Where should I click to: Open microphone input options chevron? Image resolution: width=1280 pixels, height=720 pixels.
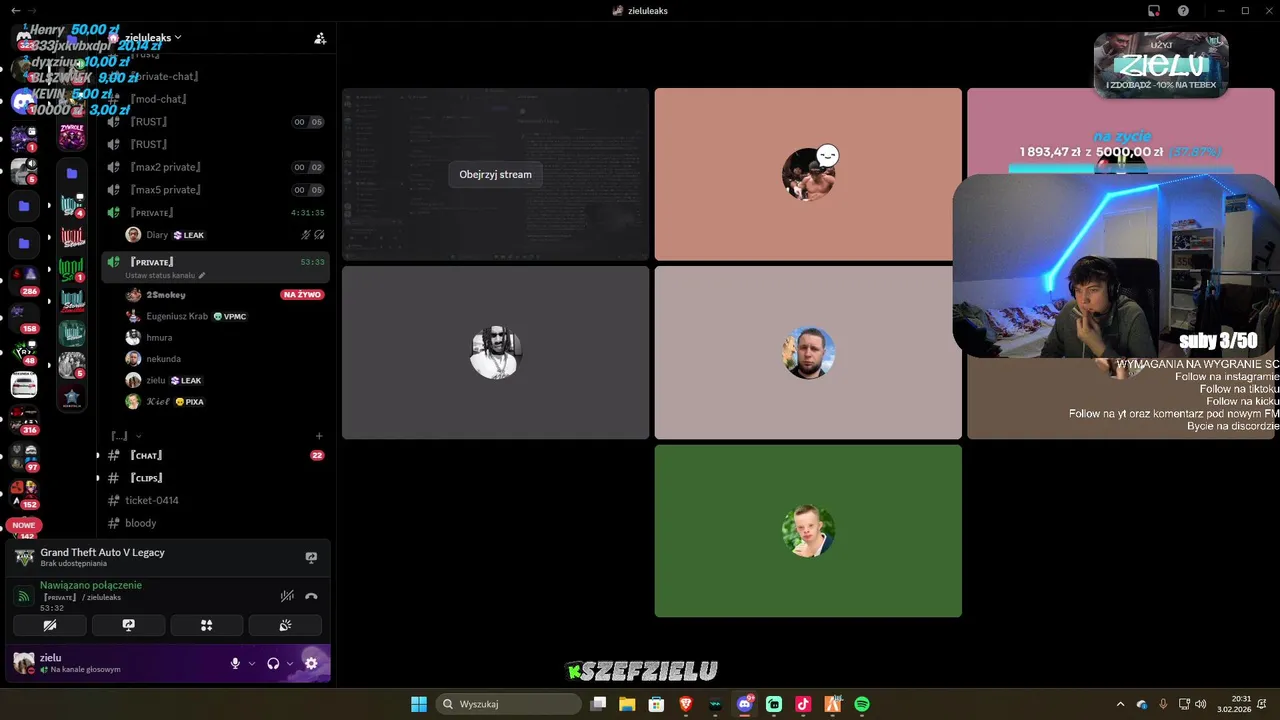[252, 663]
